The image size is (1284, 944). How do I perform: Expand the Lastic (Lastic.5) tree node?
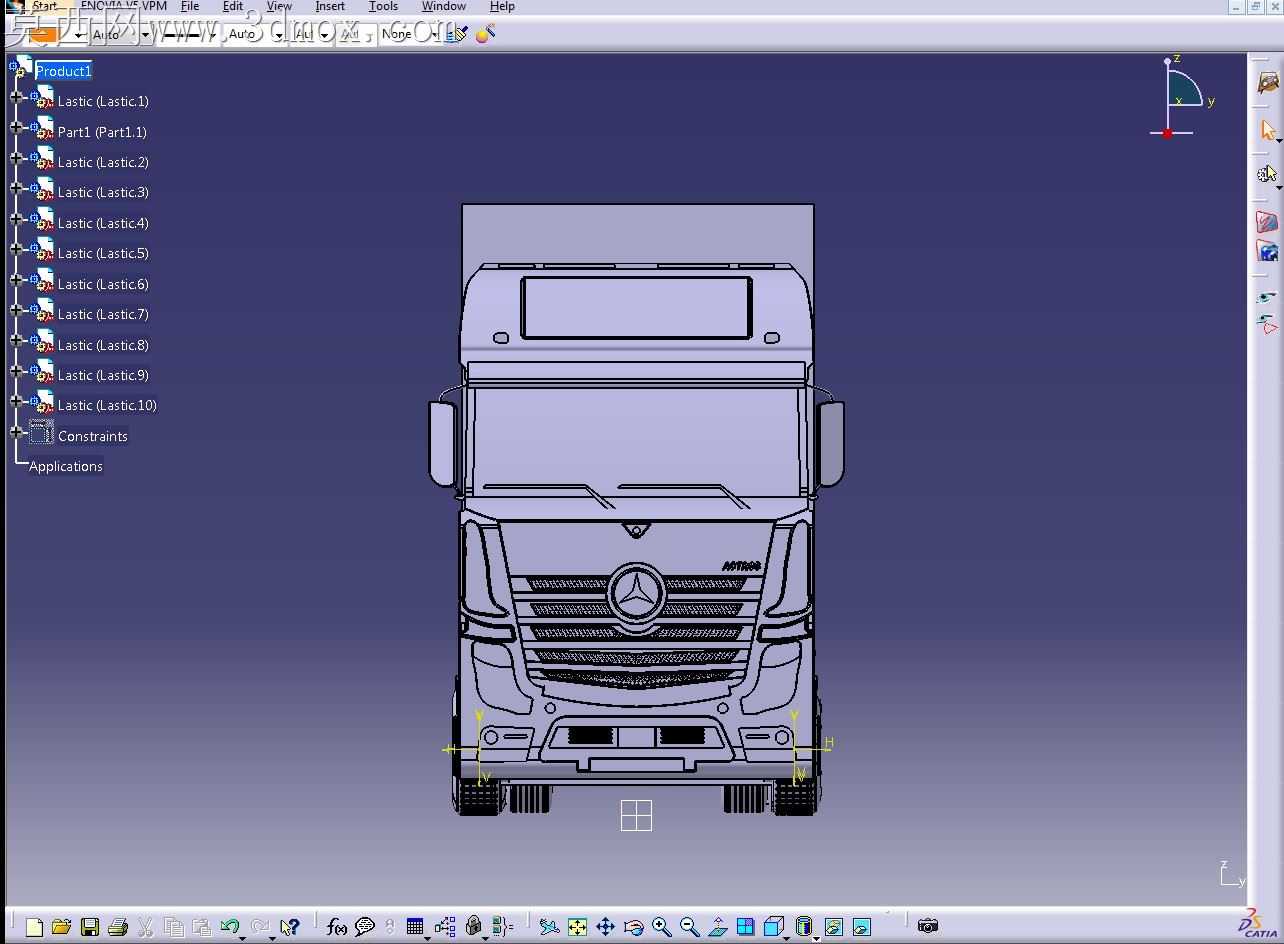(x=16, y=249)
